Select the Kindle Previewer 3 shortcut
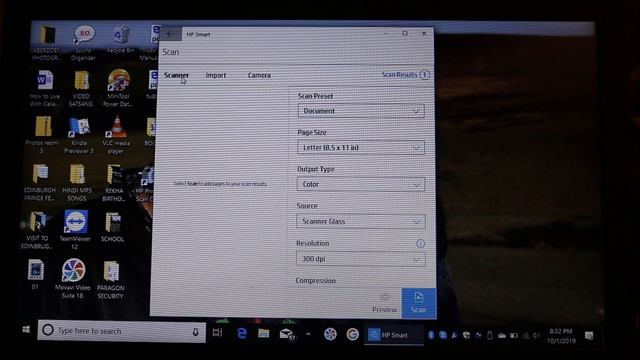 pos(79,135)
